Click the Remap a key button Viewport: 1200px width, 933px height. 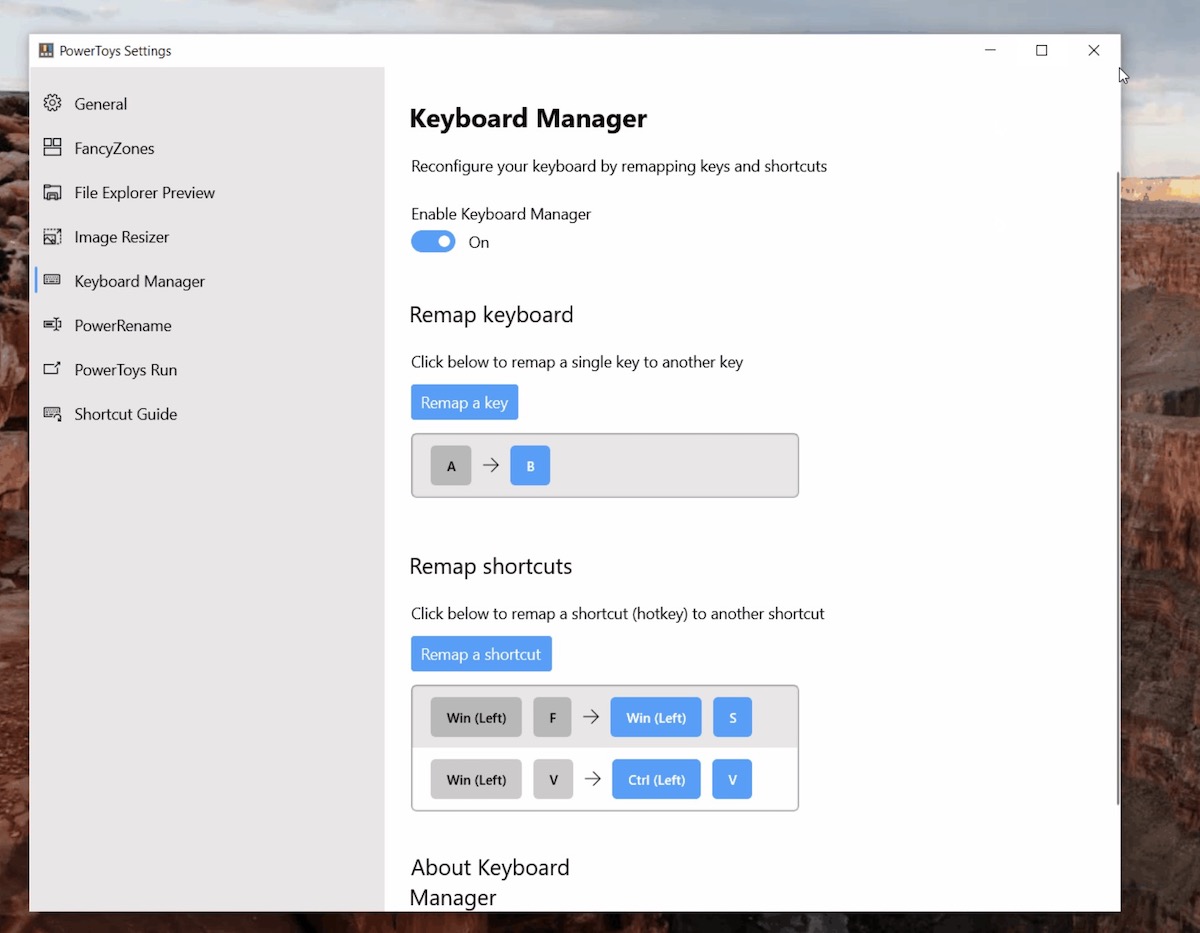tap(464, 402)
